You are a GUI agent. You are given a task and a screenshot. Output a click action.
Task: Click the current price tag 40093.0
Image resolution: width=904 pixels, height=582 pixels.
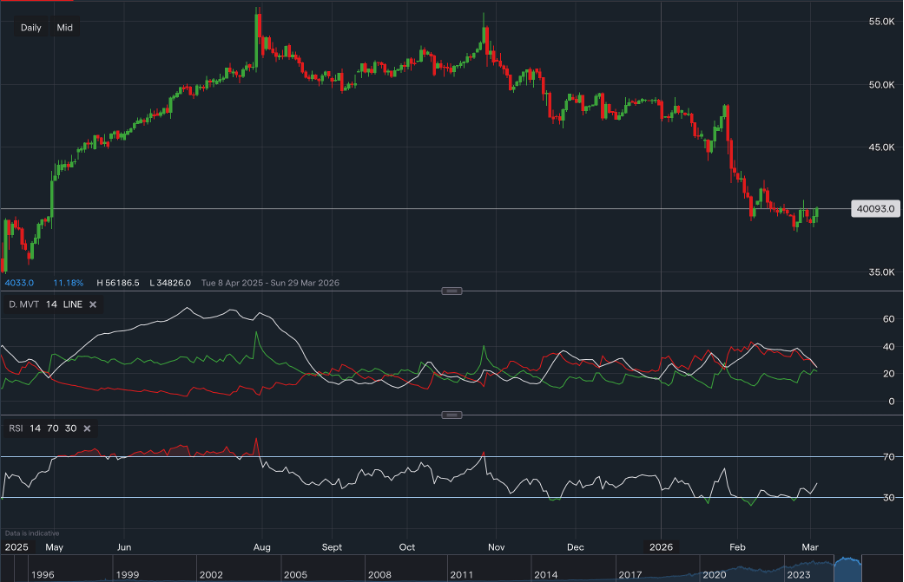pos(876,208)
